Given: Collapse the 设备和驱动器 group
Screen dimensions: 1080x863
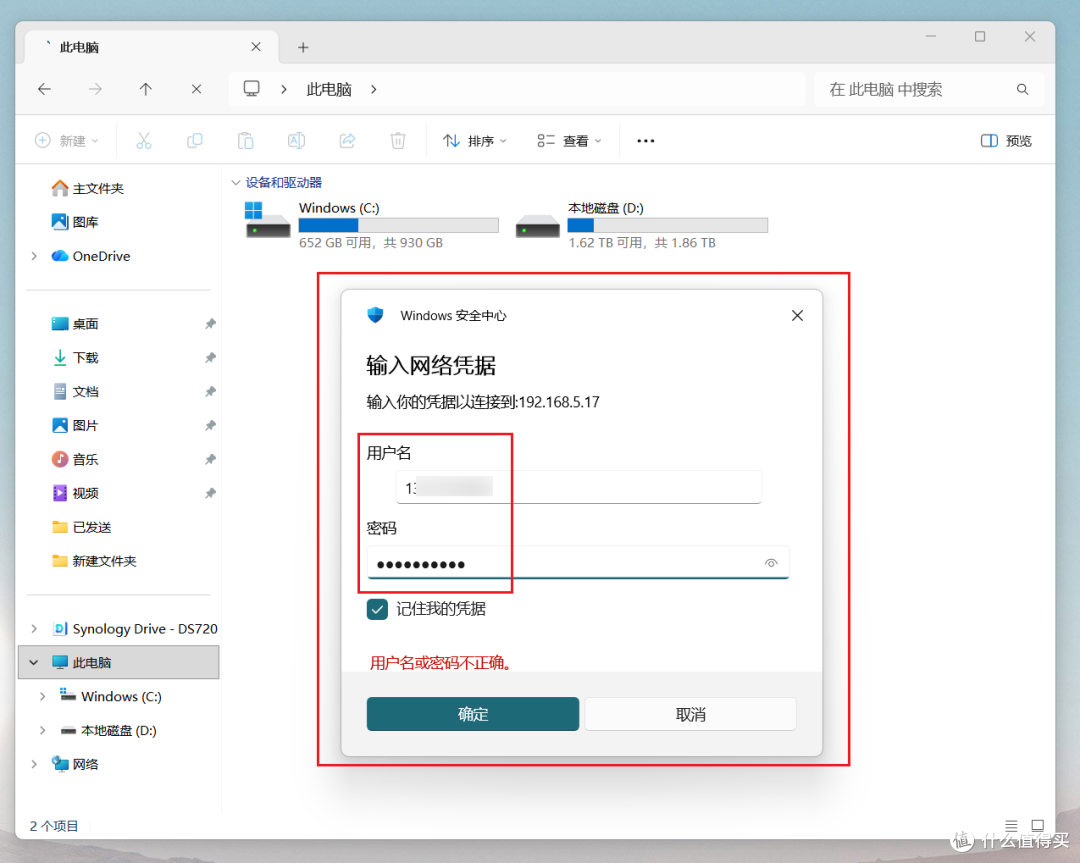Looking at the screenshot, I should pos(236,183).
